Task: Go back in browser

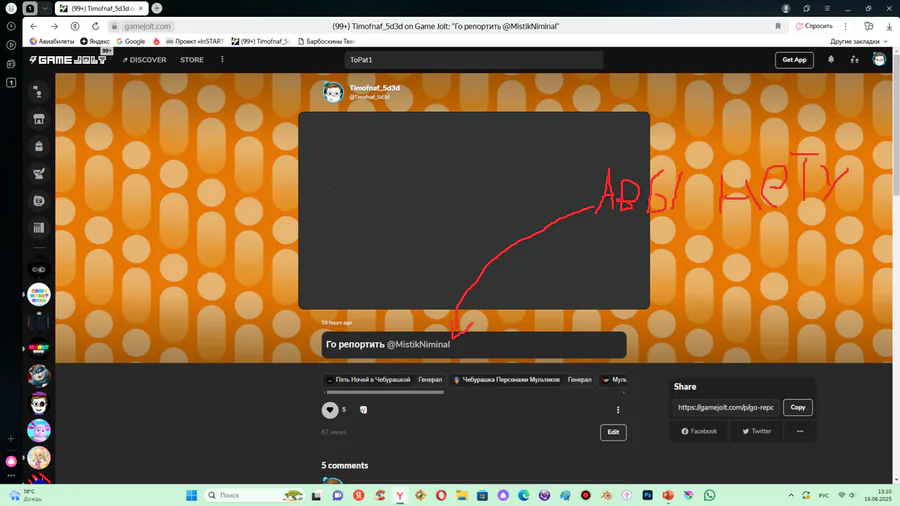Action: click(x=34, y=26)
